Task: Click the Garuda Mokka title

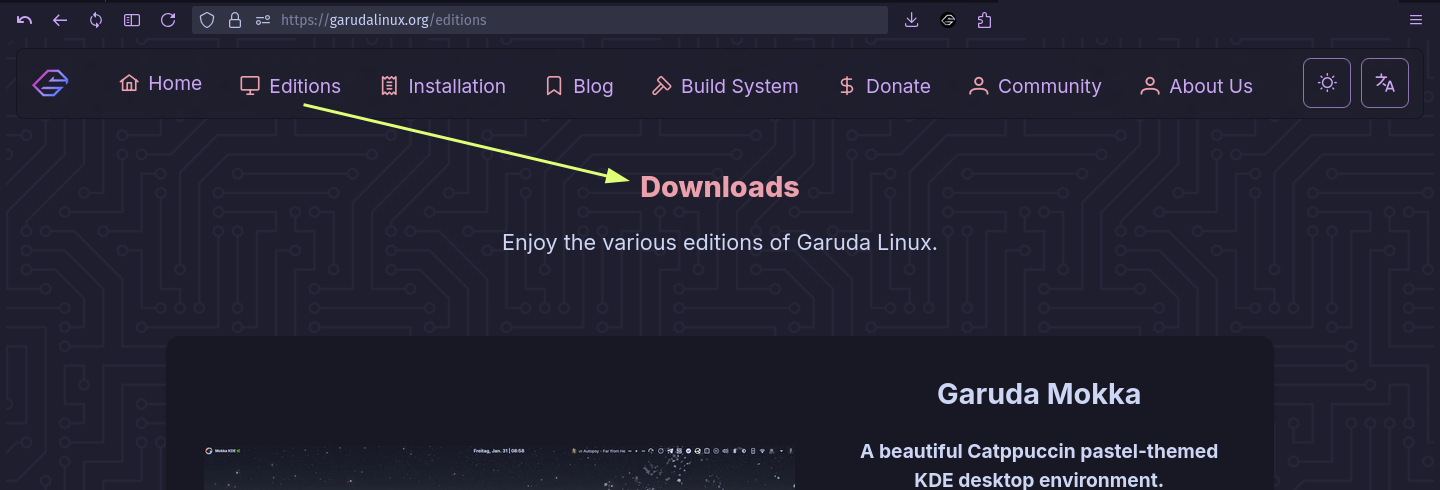Action: click(1039, 394)
